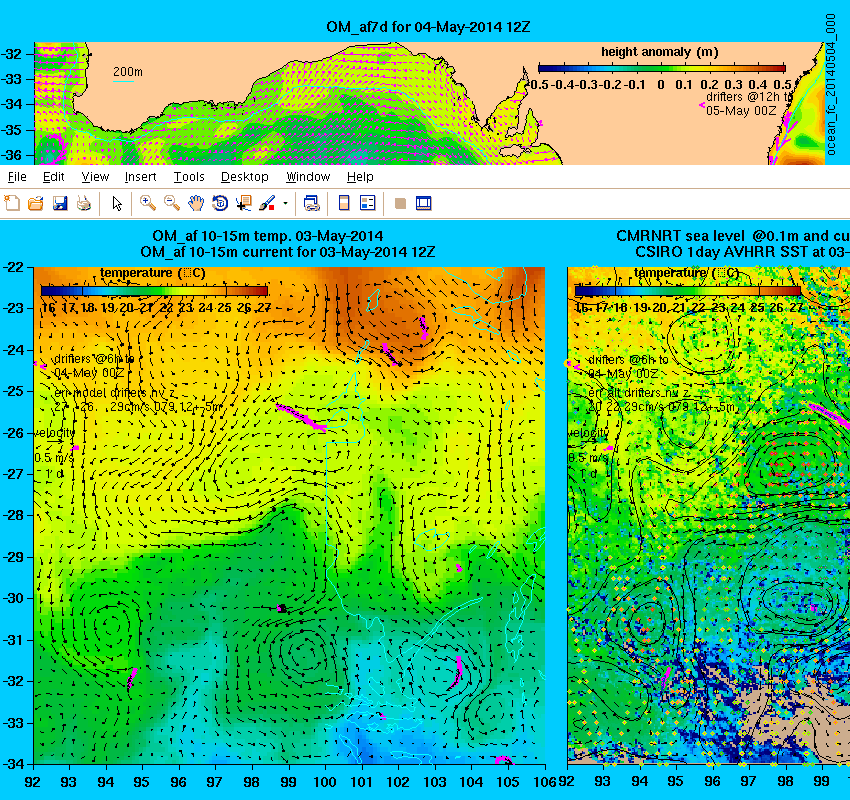Click the left plot temperature colorbar
This screenshot has width=850, height=800.
[154, 291]
